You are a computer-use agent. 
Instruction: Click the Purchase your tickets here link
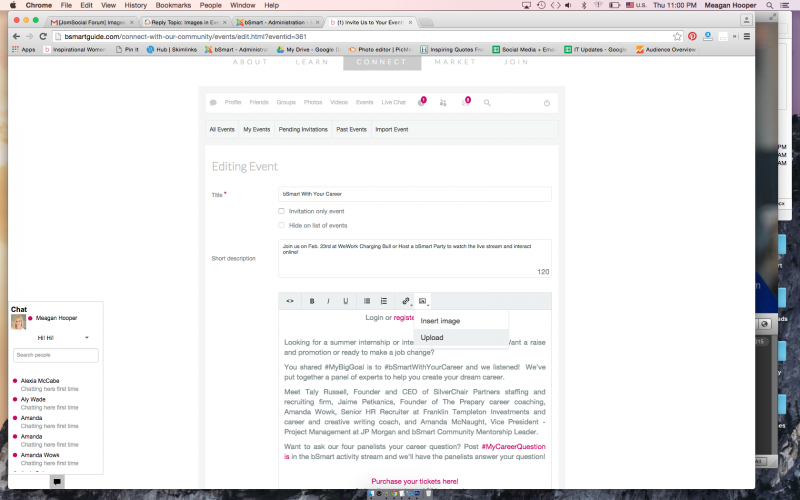pos(415,481)
